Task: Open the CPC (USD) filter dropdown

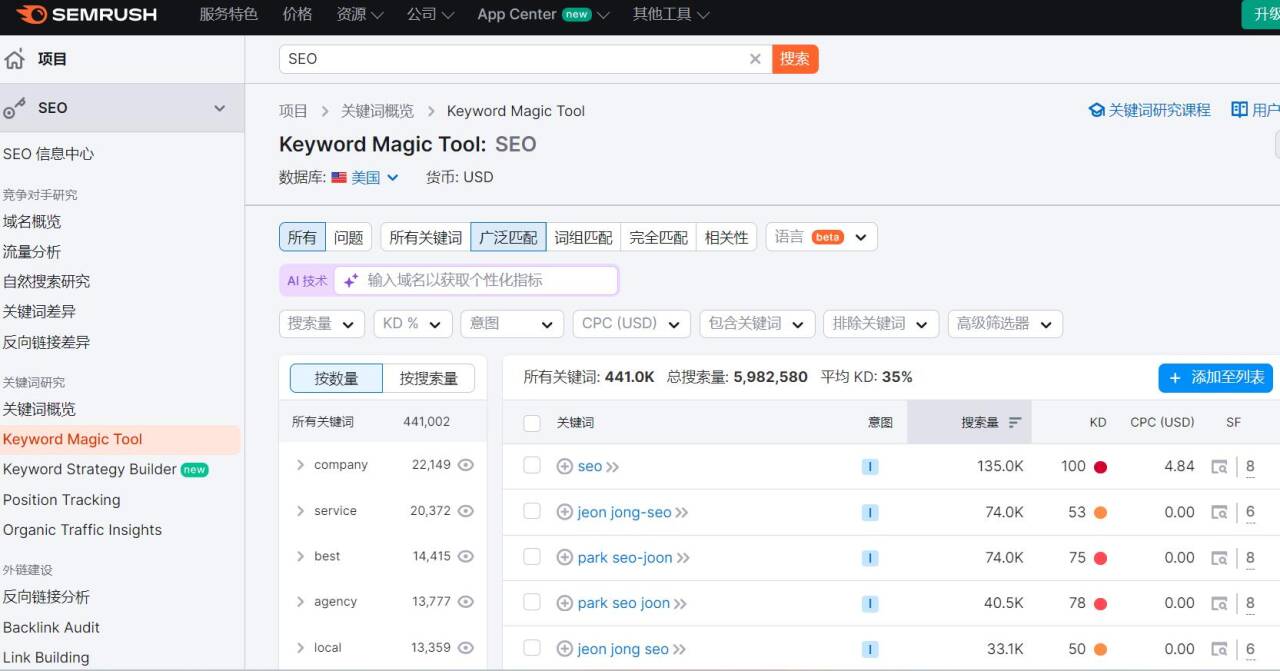Action: (x=632, y=324)
